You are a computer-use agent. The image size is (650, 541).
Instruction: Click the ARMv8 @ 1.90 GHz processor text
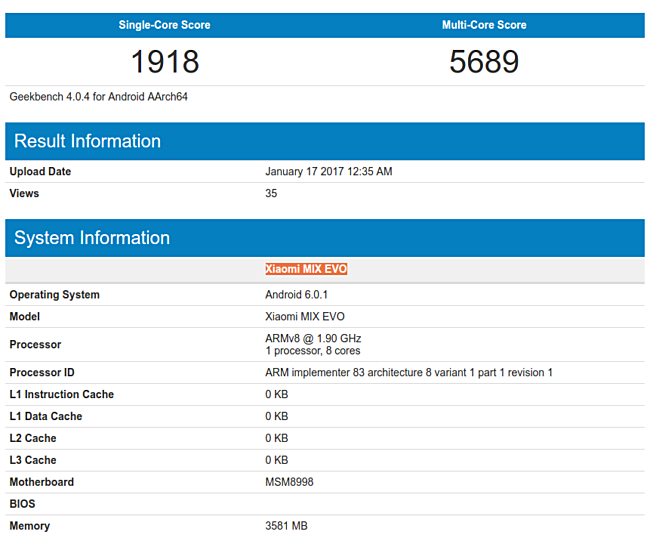pos(313,338)
